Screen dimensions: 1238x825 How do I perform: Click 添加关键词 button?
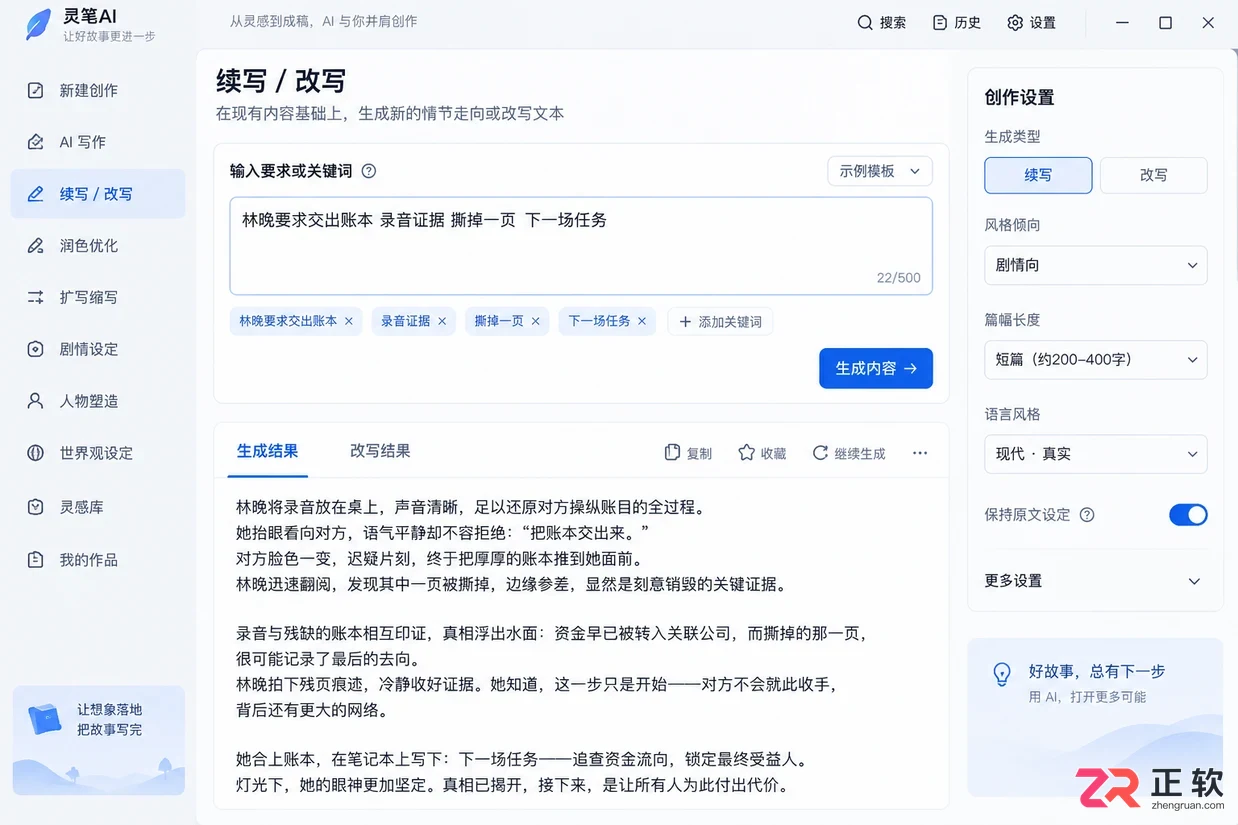click(720, 321)
